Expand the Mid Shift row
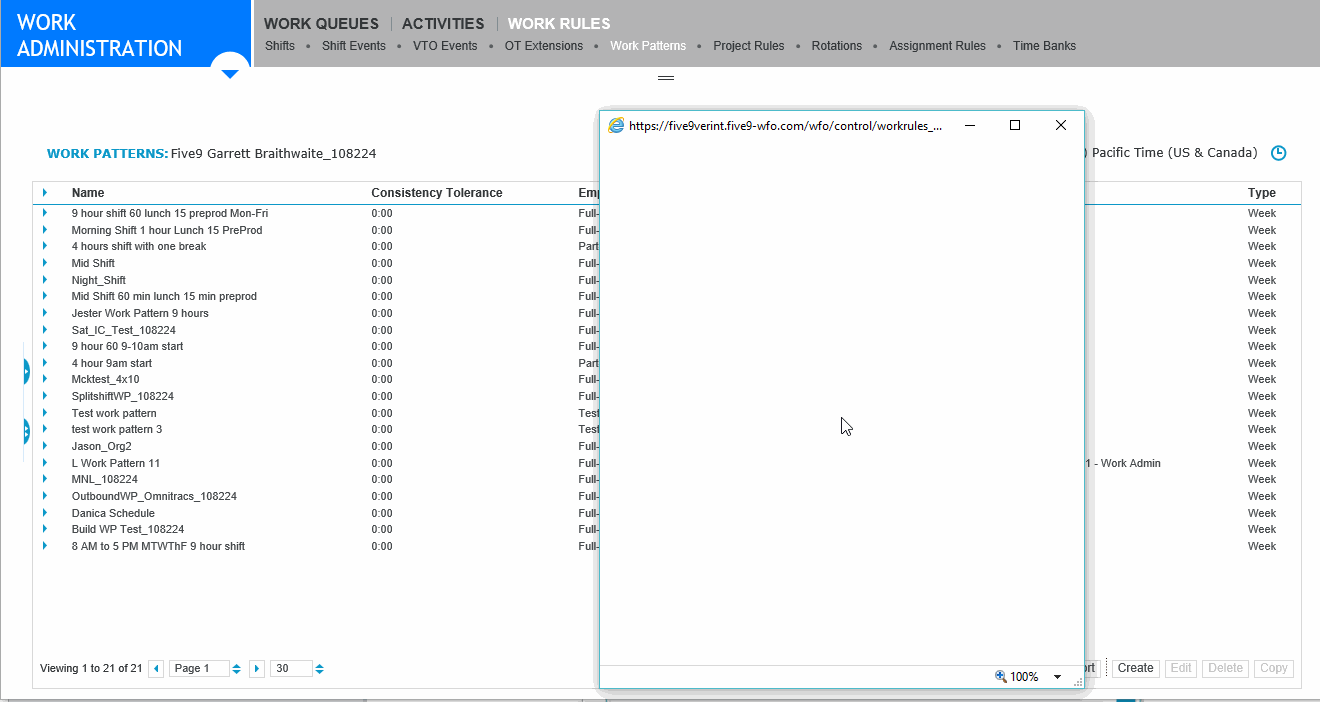Screen dimensions: 1320x702 (x=45, y=263)
